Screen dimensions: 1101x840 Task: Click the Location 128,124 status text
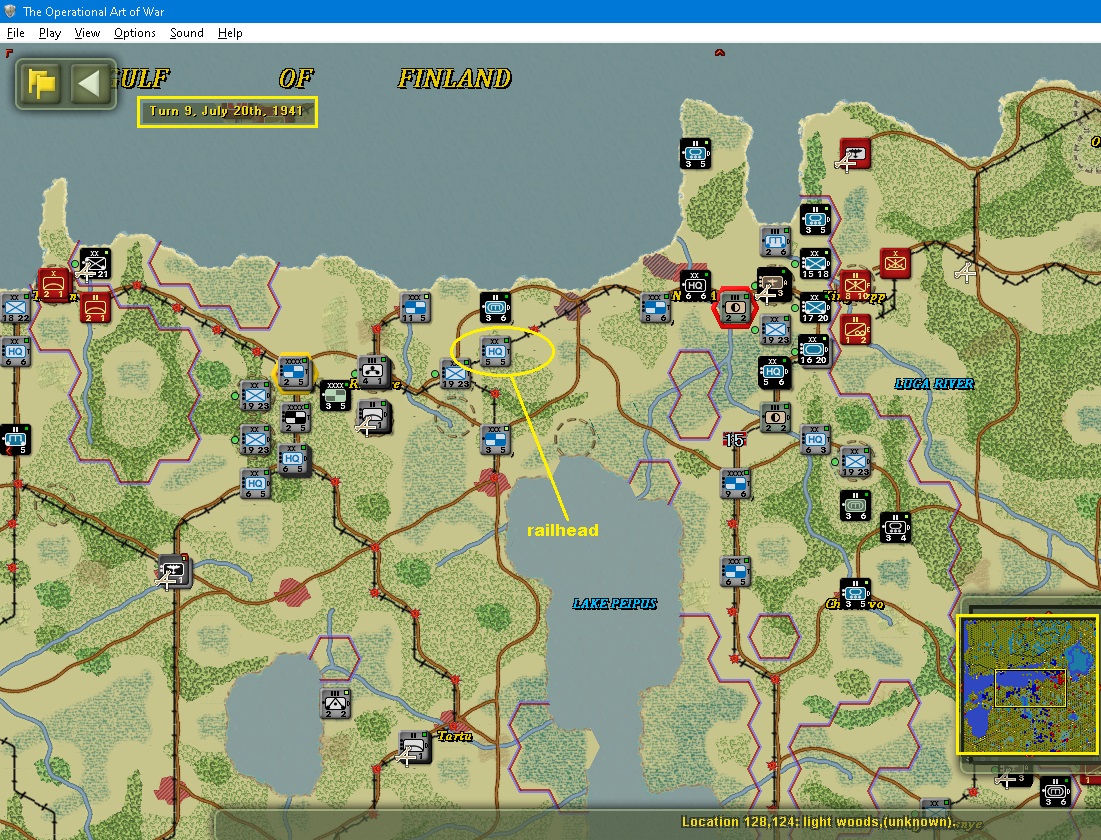click(819, 822)
